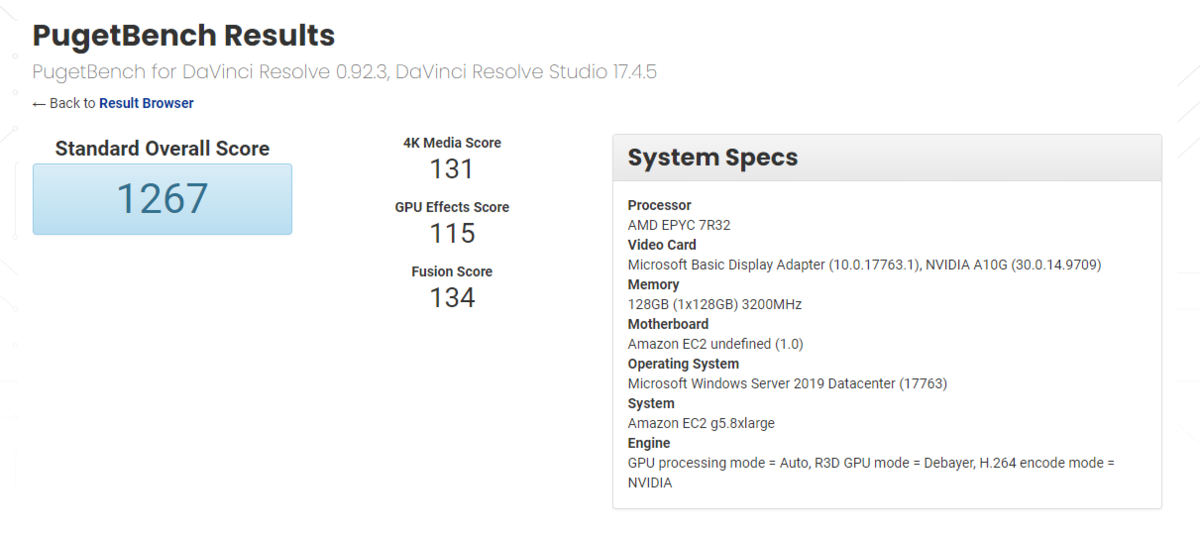
Task: Click the 1267 overall score box
Action: (162, 199)
